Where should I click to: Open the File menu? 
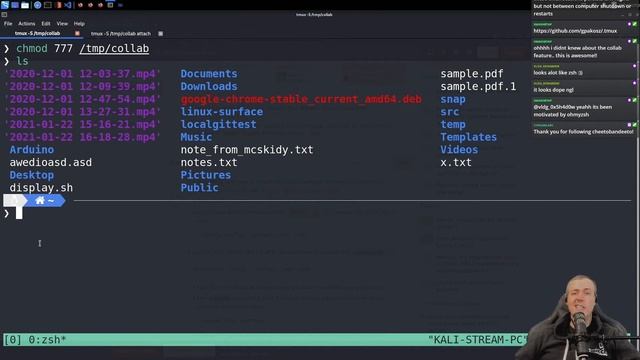[8, 24]
